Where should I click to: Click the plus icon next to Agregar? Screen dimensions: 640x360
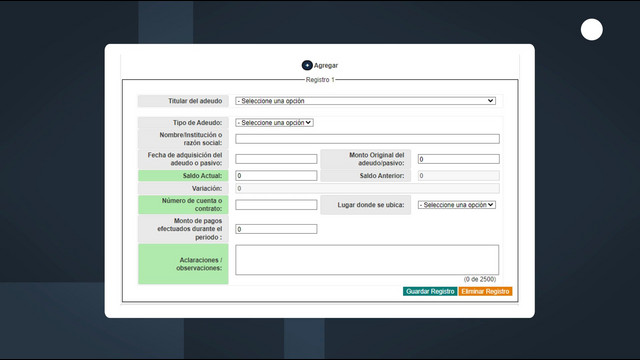click(x=307, y=65)
